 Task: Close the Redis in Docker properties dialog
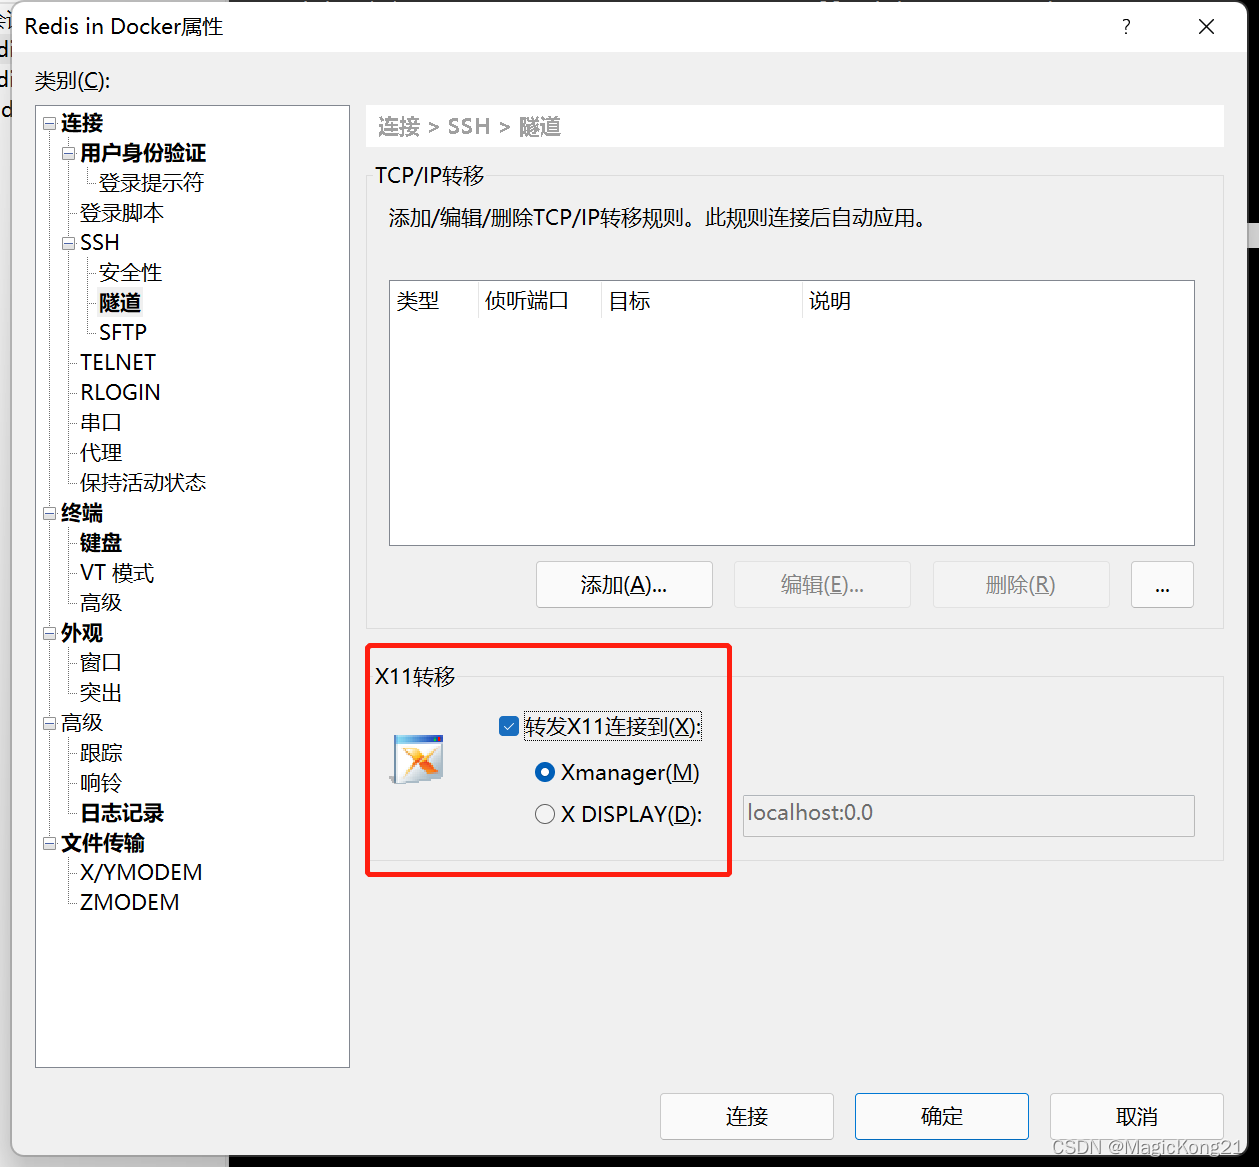[1207, 27]
